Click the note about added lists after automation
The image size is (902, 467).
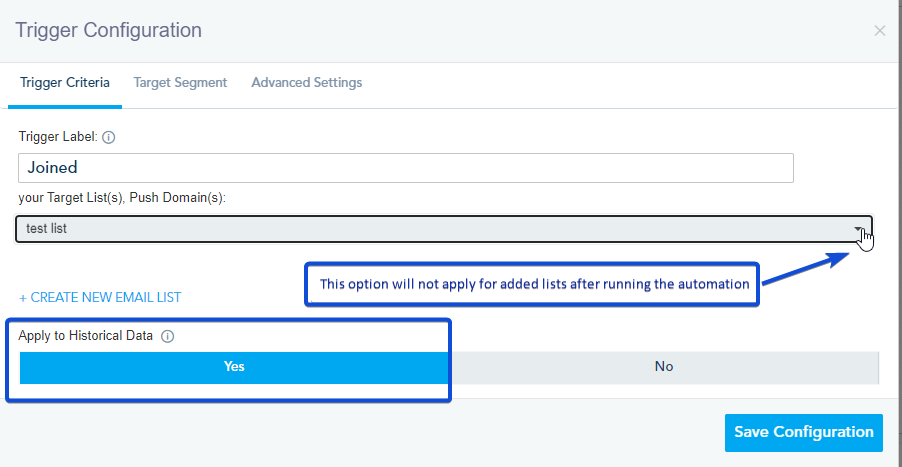[x=534, y=285]
